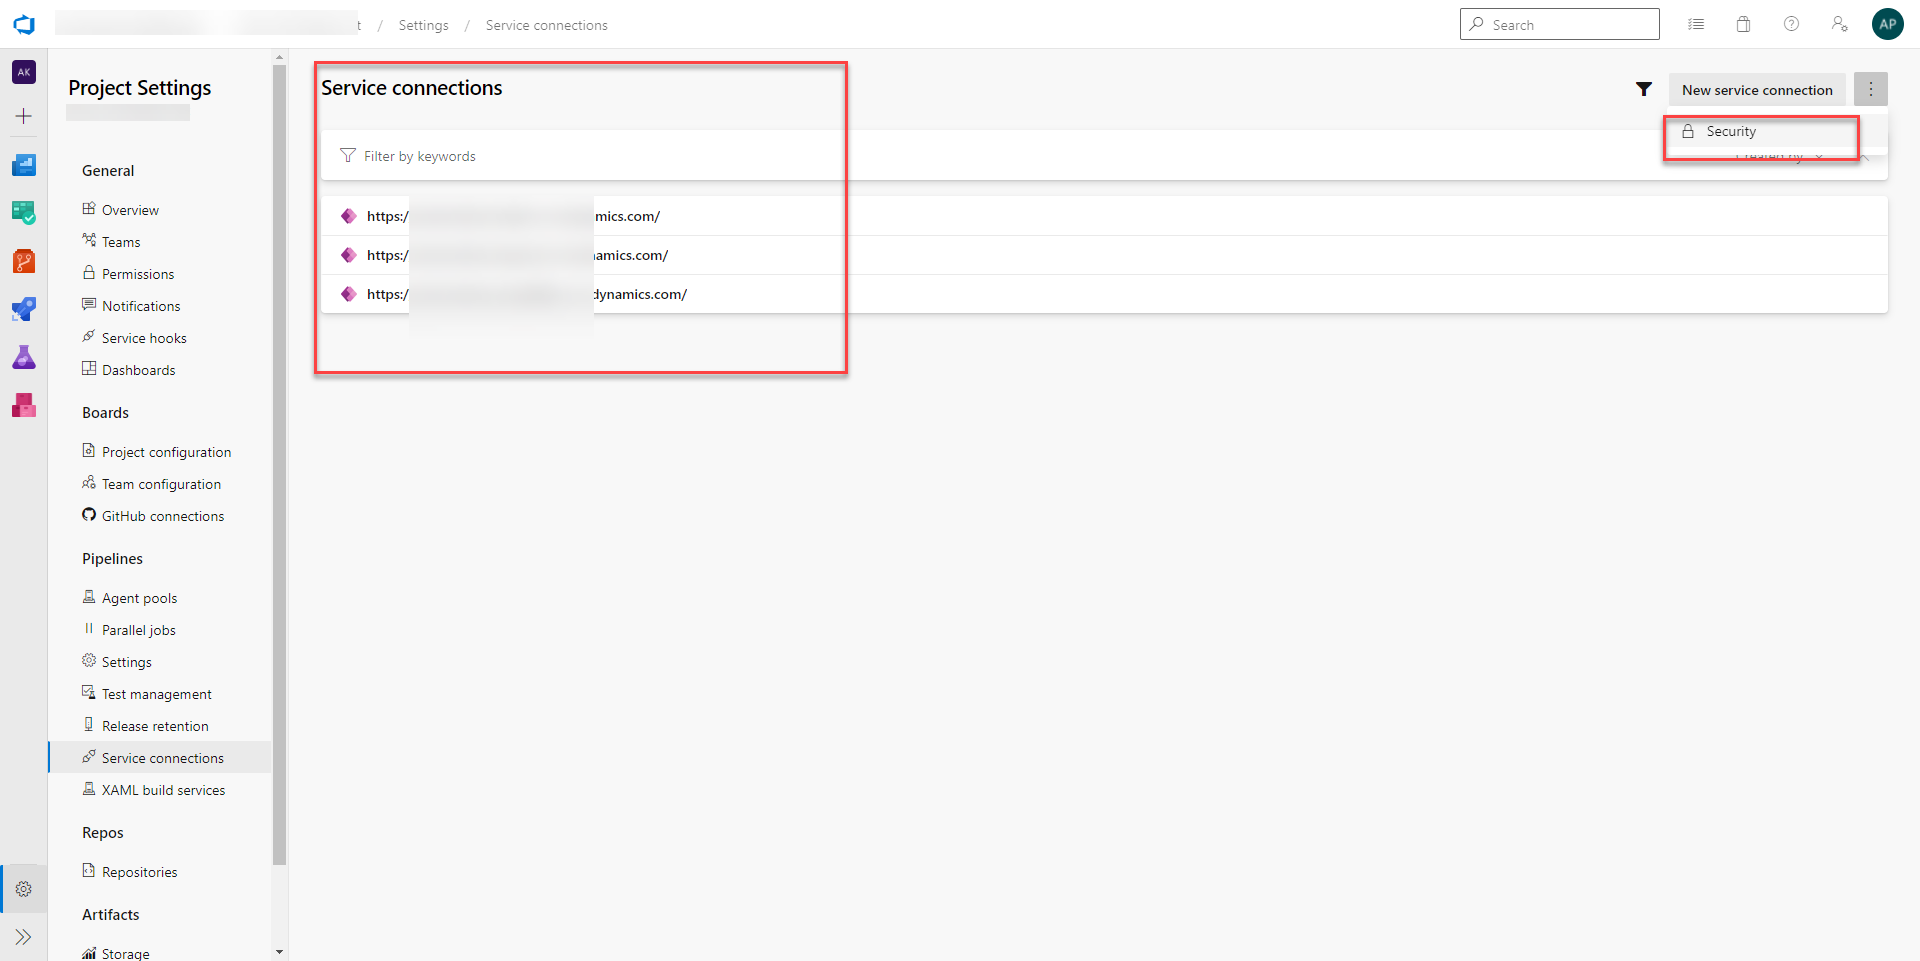Open the more options ellipsis menu

(x=1871, y=88)
